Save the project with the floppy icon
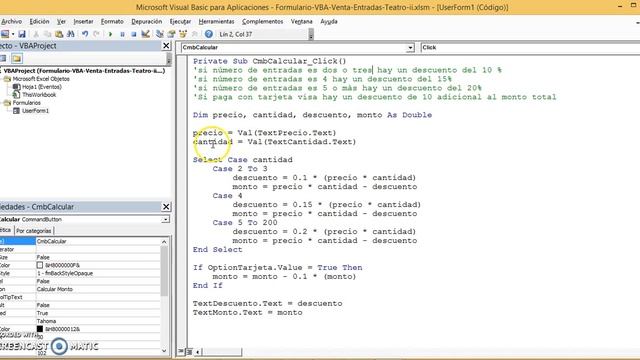The image size is (640, 360). 22,34
